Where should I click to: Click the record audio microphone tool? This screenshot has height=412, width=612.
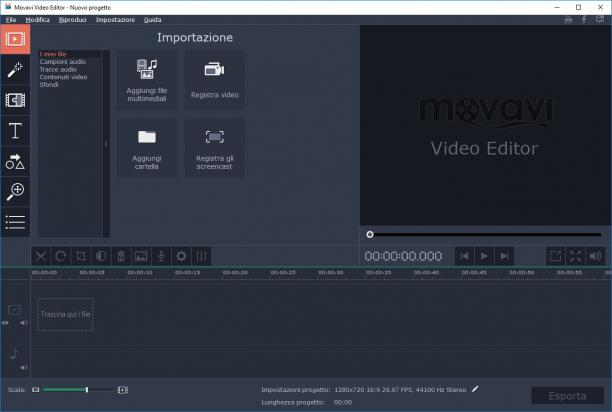[x=161, y=256]
